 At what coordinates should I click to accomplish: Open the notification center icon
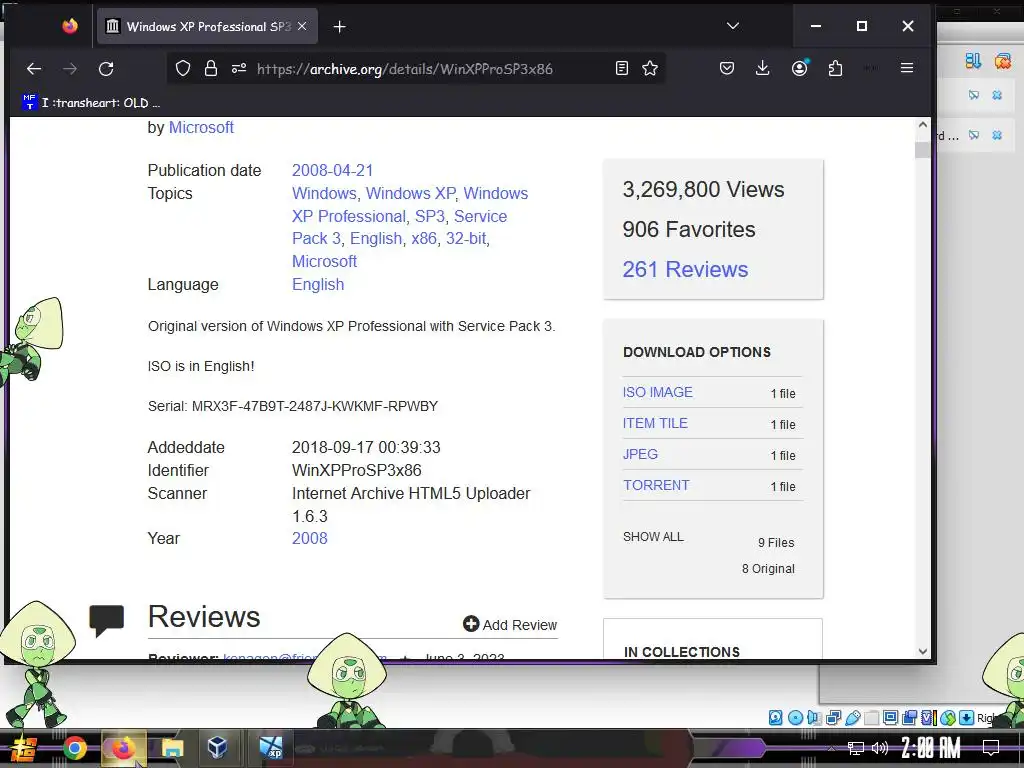point(991,748)
